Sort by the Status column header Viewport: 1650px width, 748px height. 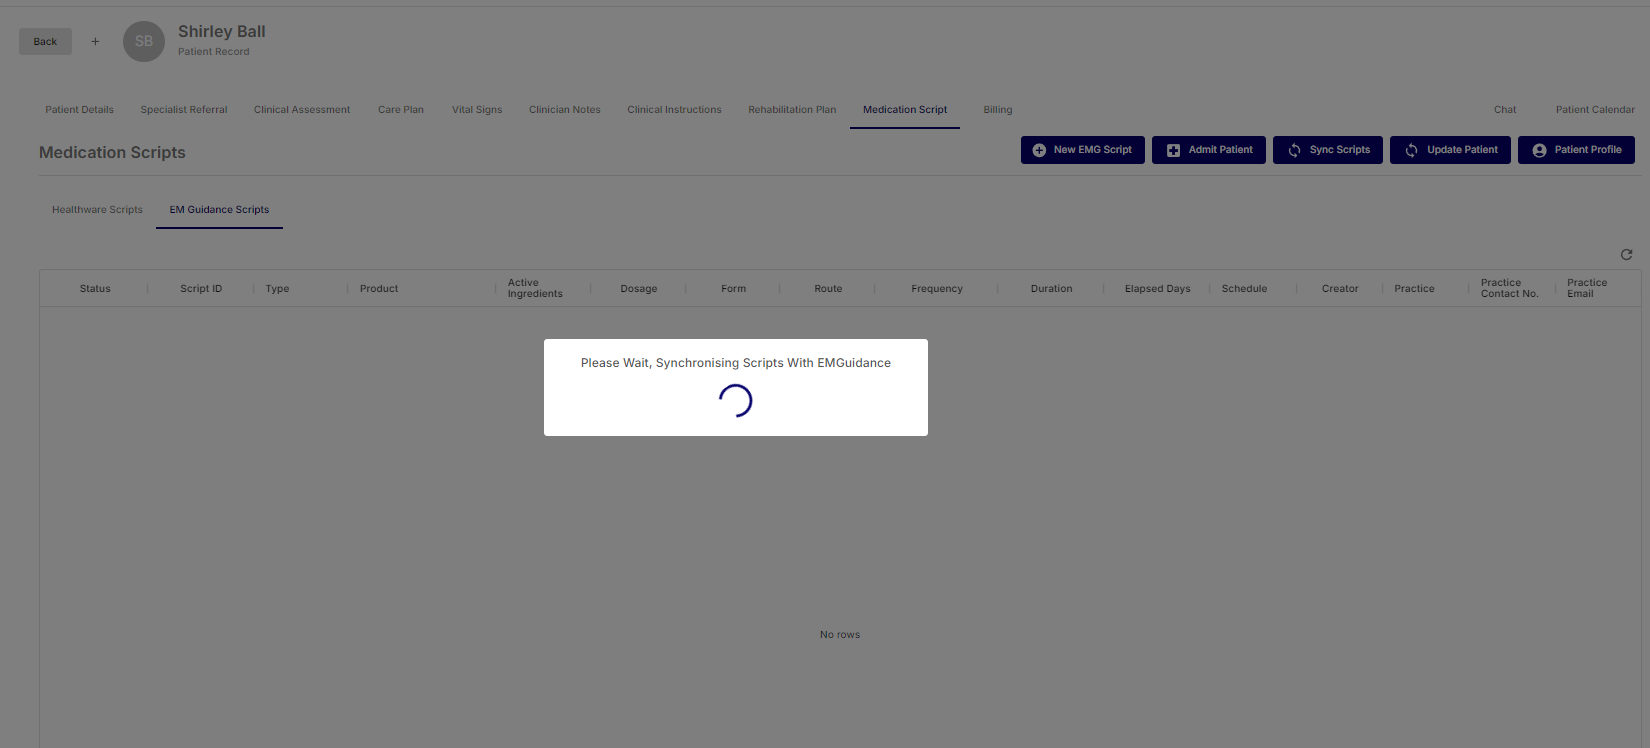[x=95, y=289]
